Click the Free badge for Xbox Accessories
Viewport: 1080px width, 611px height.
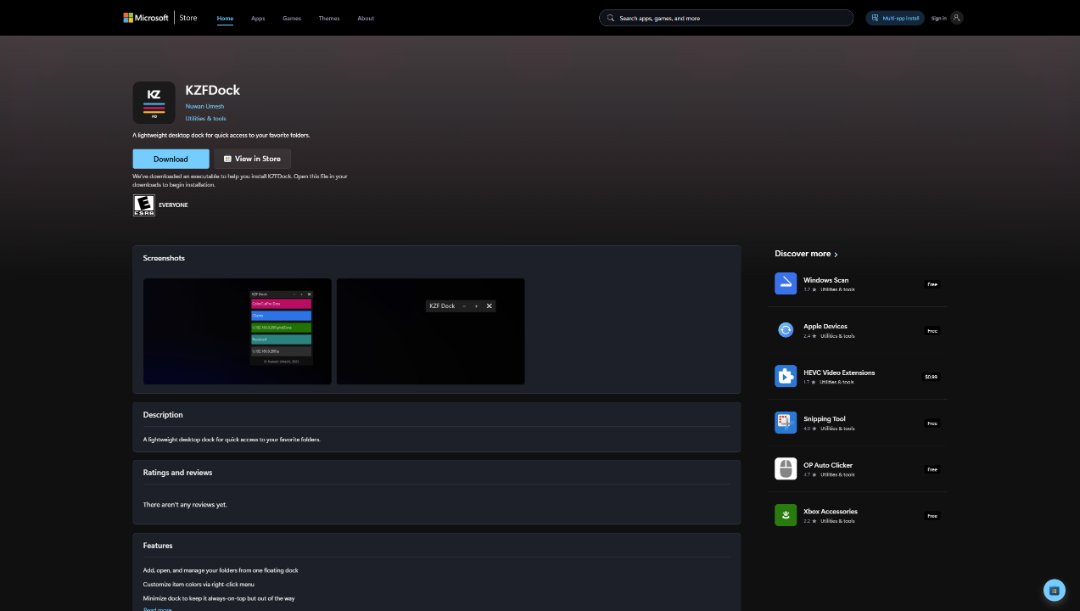click(932, 516)
